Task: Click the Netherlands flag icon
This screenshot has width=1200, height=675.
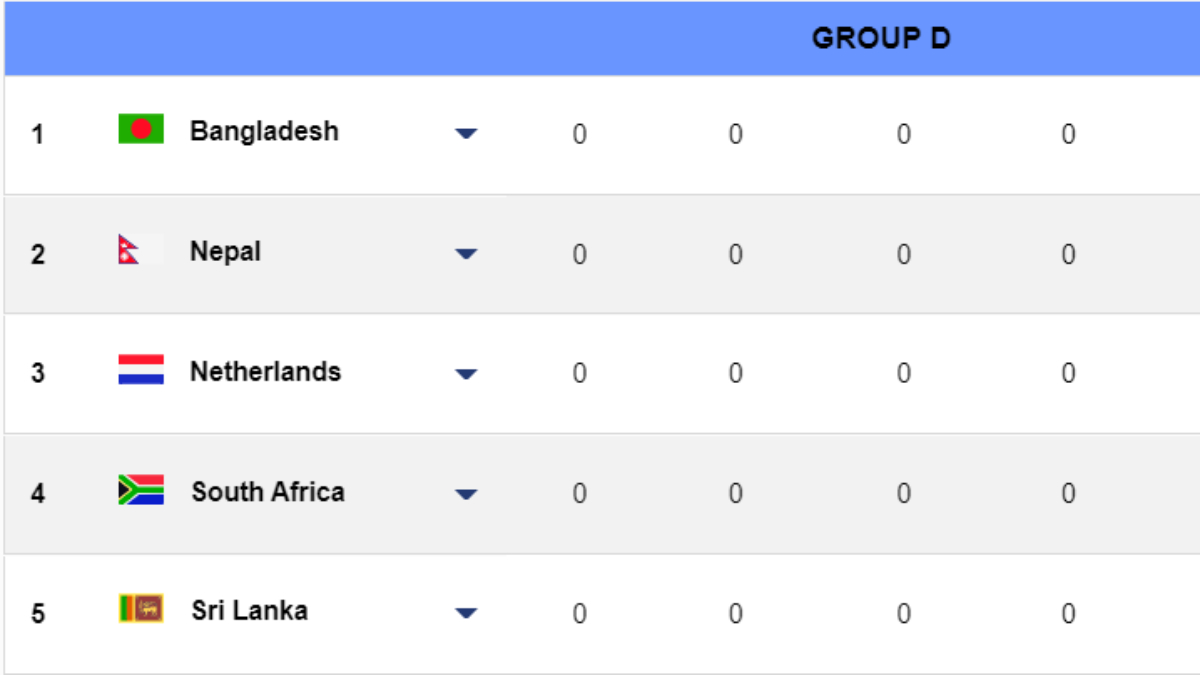Action: [141, 370]
